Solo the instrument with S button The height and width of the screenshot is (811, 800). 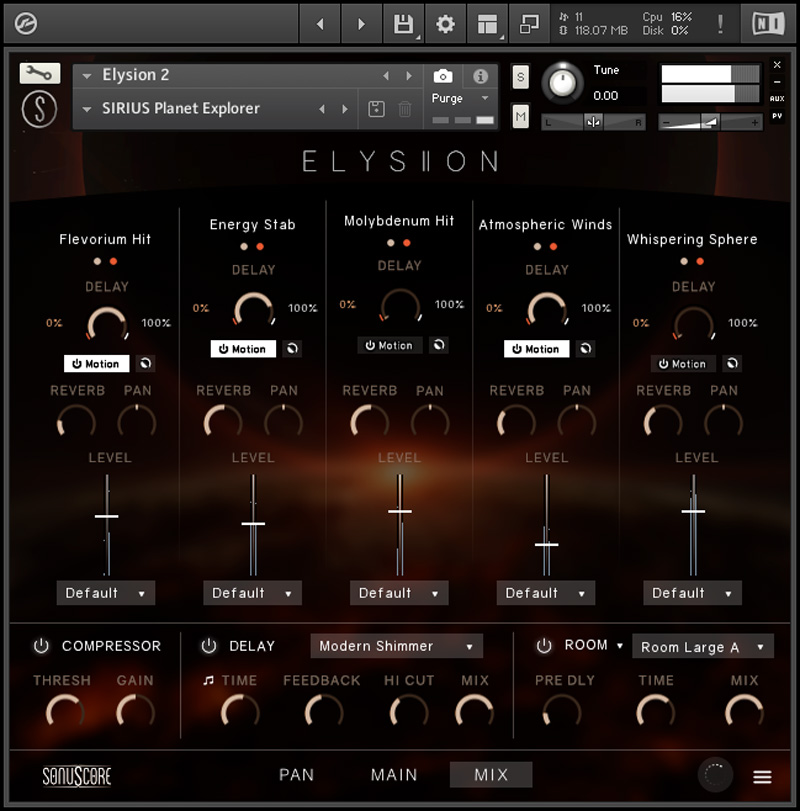pyautogui.click(x=520, y=77)
